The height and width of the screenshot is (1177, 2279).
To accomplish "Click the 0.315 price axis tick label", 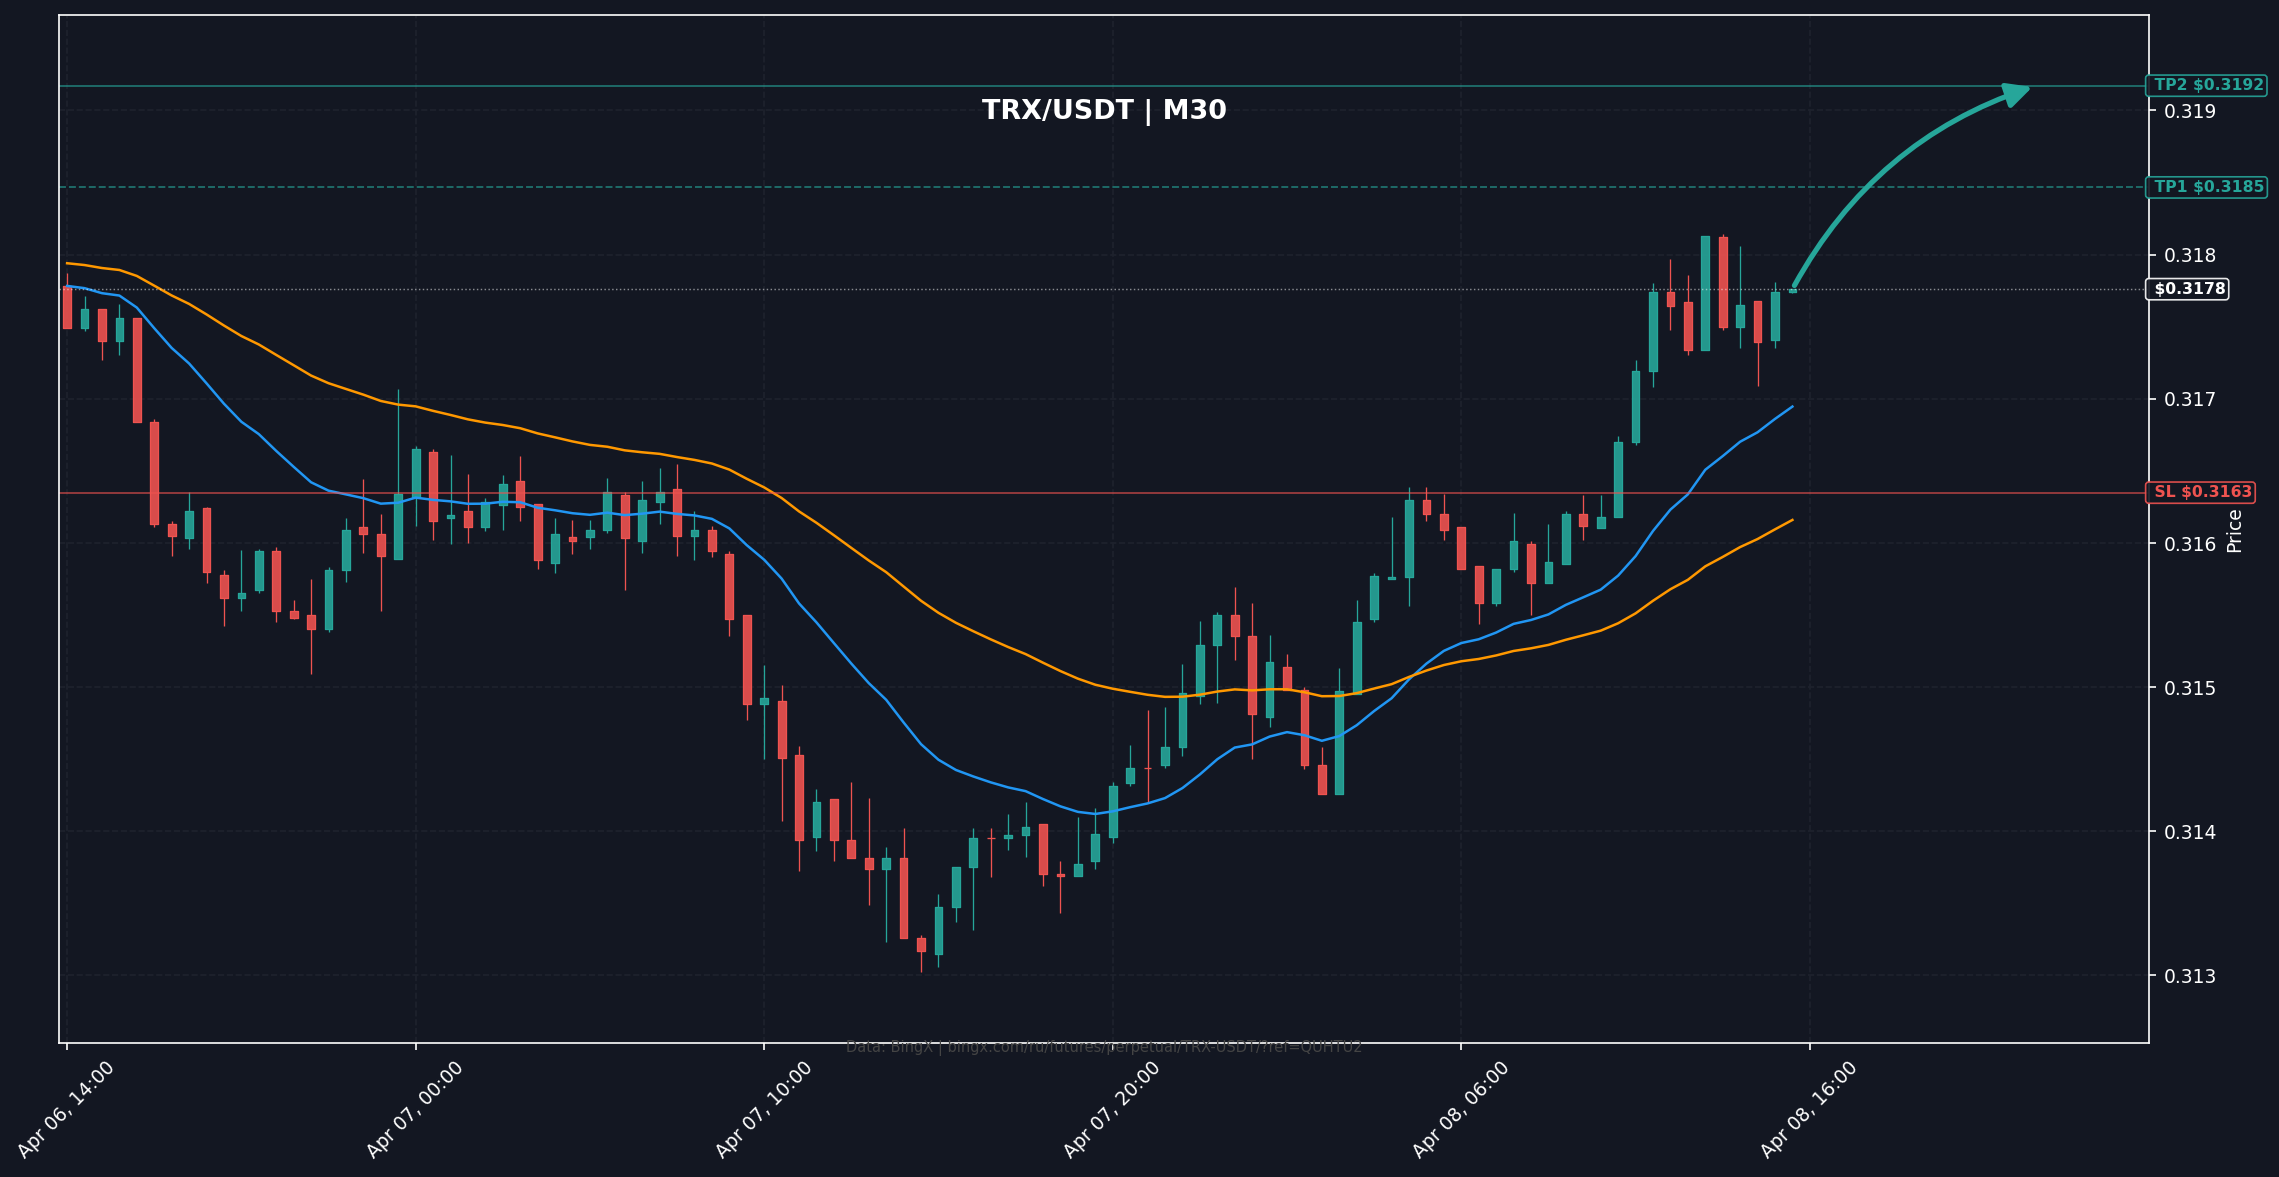I will click(2189, 688).
